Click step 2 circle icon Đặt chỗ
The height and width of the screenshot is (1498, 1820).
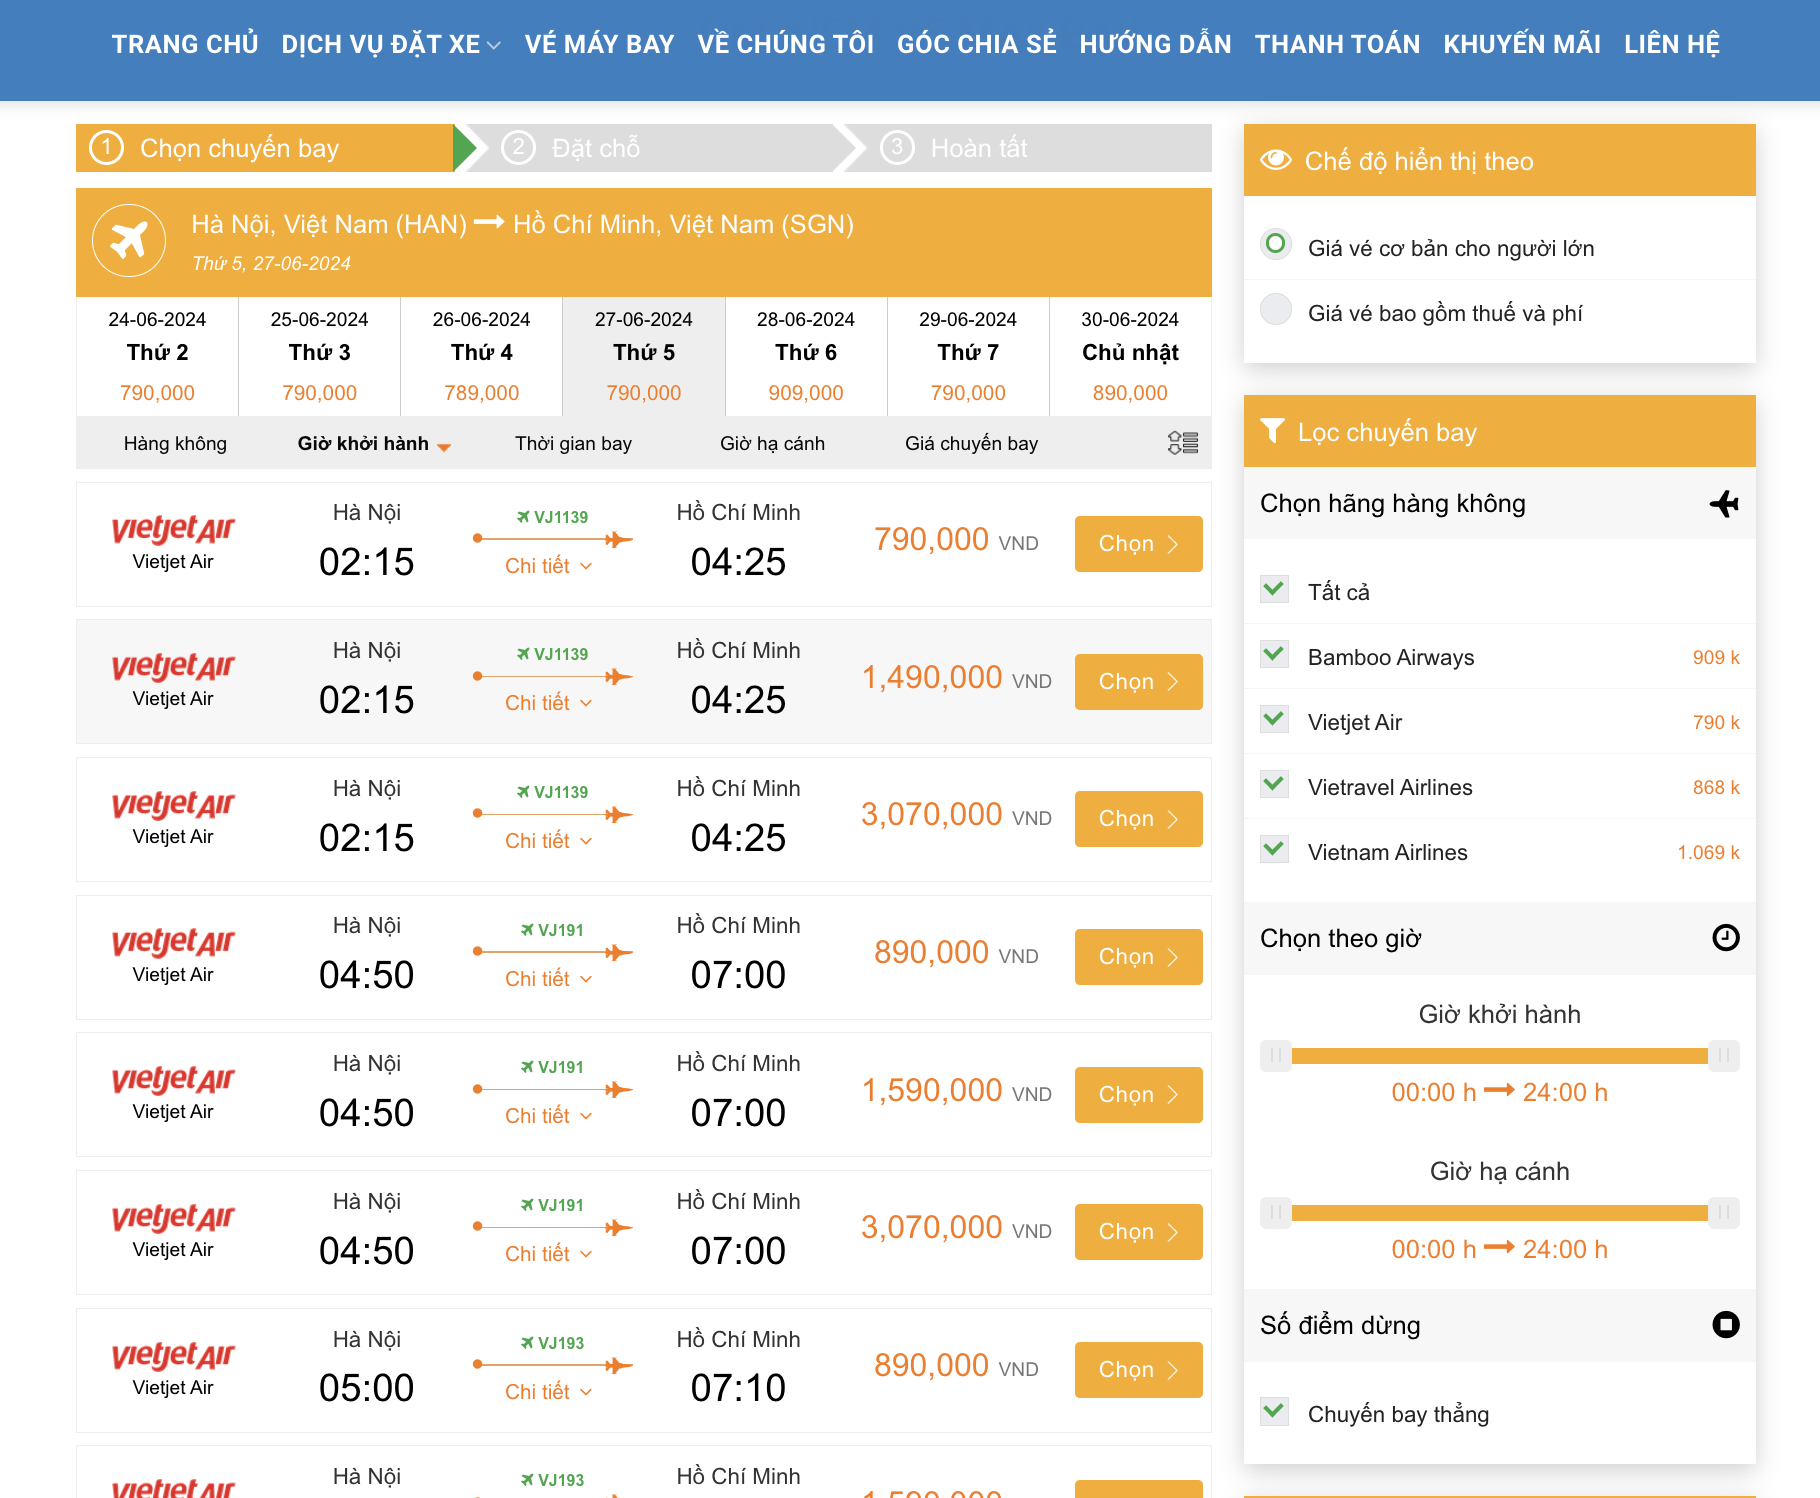[x=518, y=148]
